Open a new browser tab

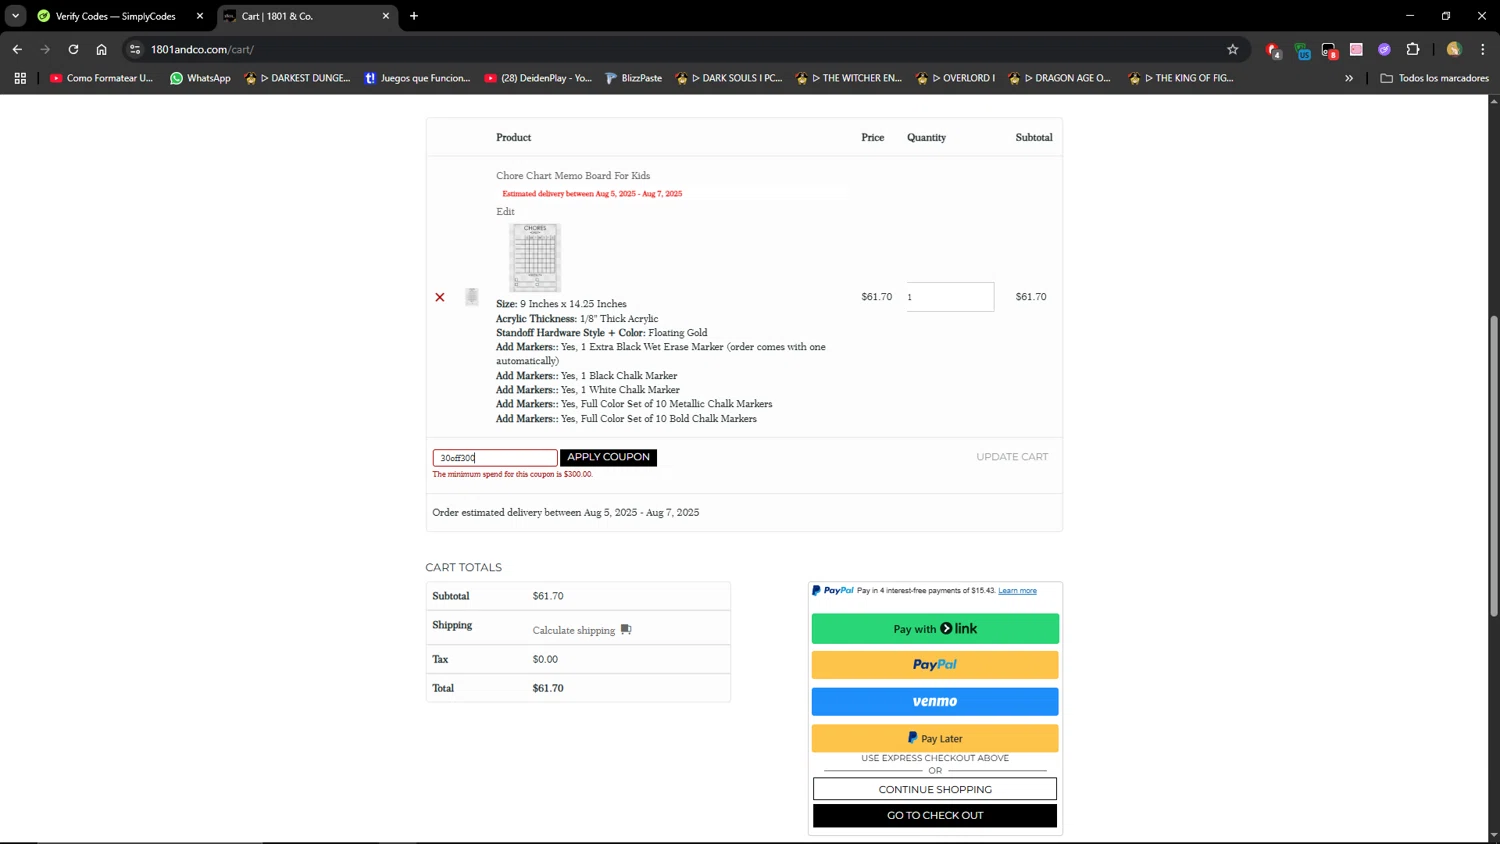coord(414,16)
